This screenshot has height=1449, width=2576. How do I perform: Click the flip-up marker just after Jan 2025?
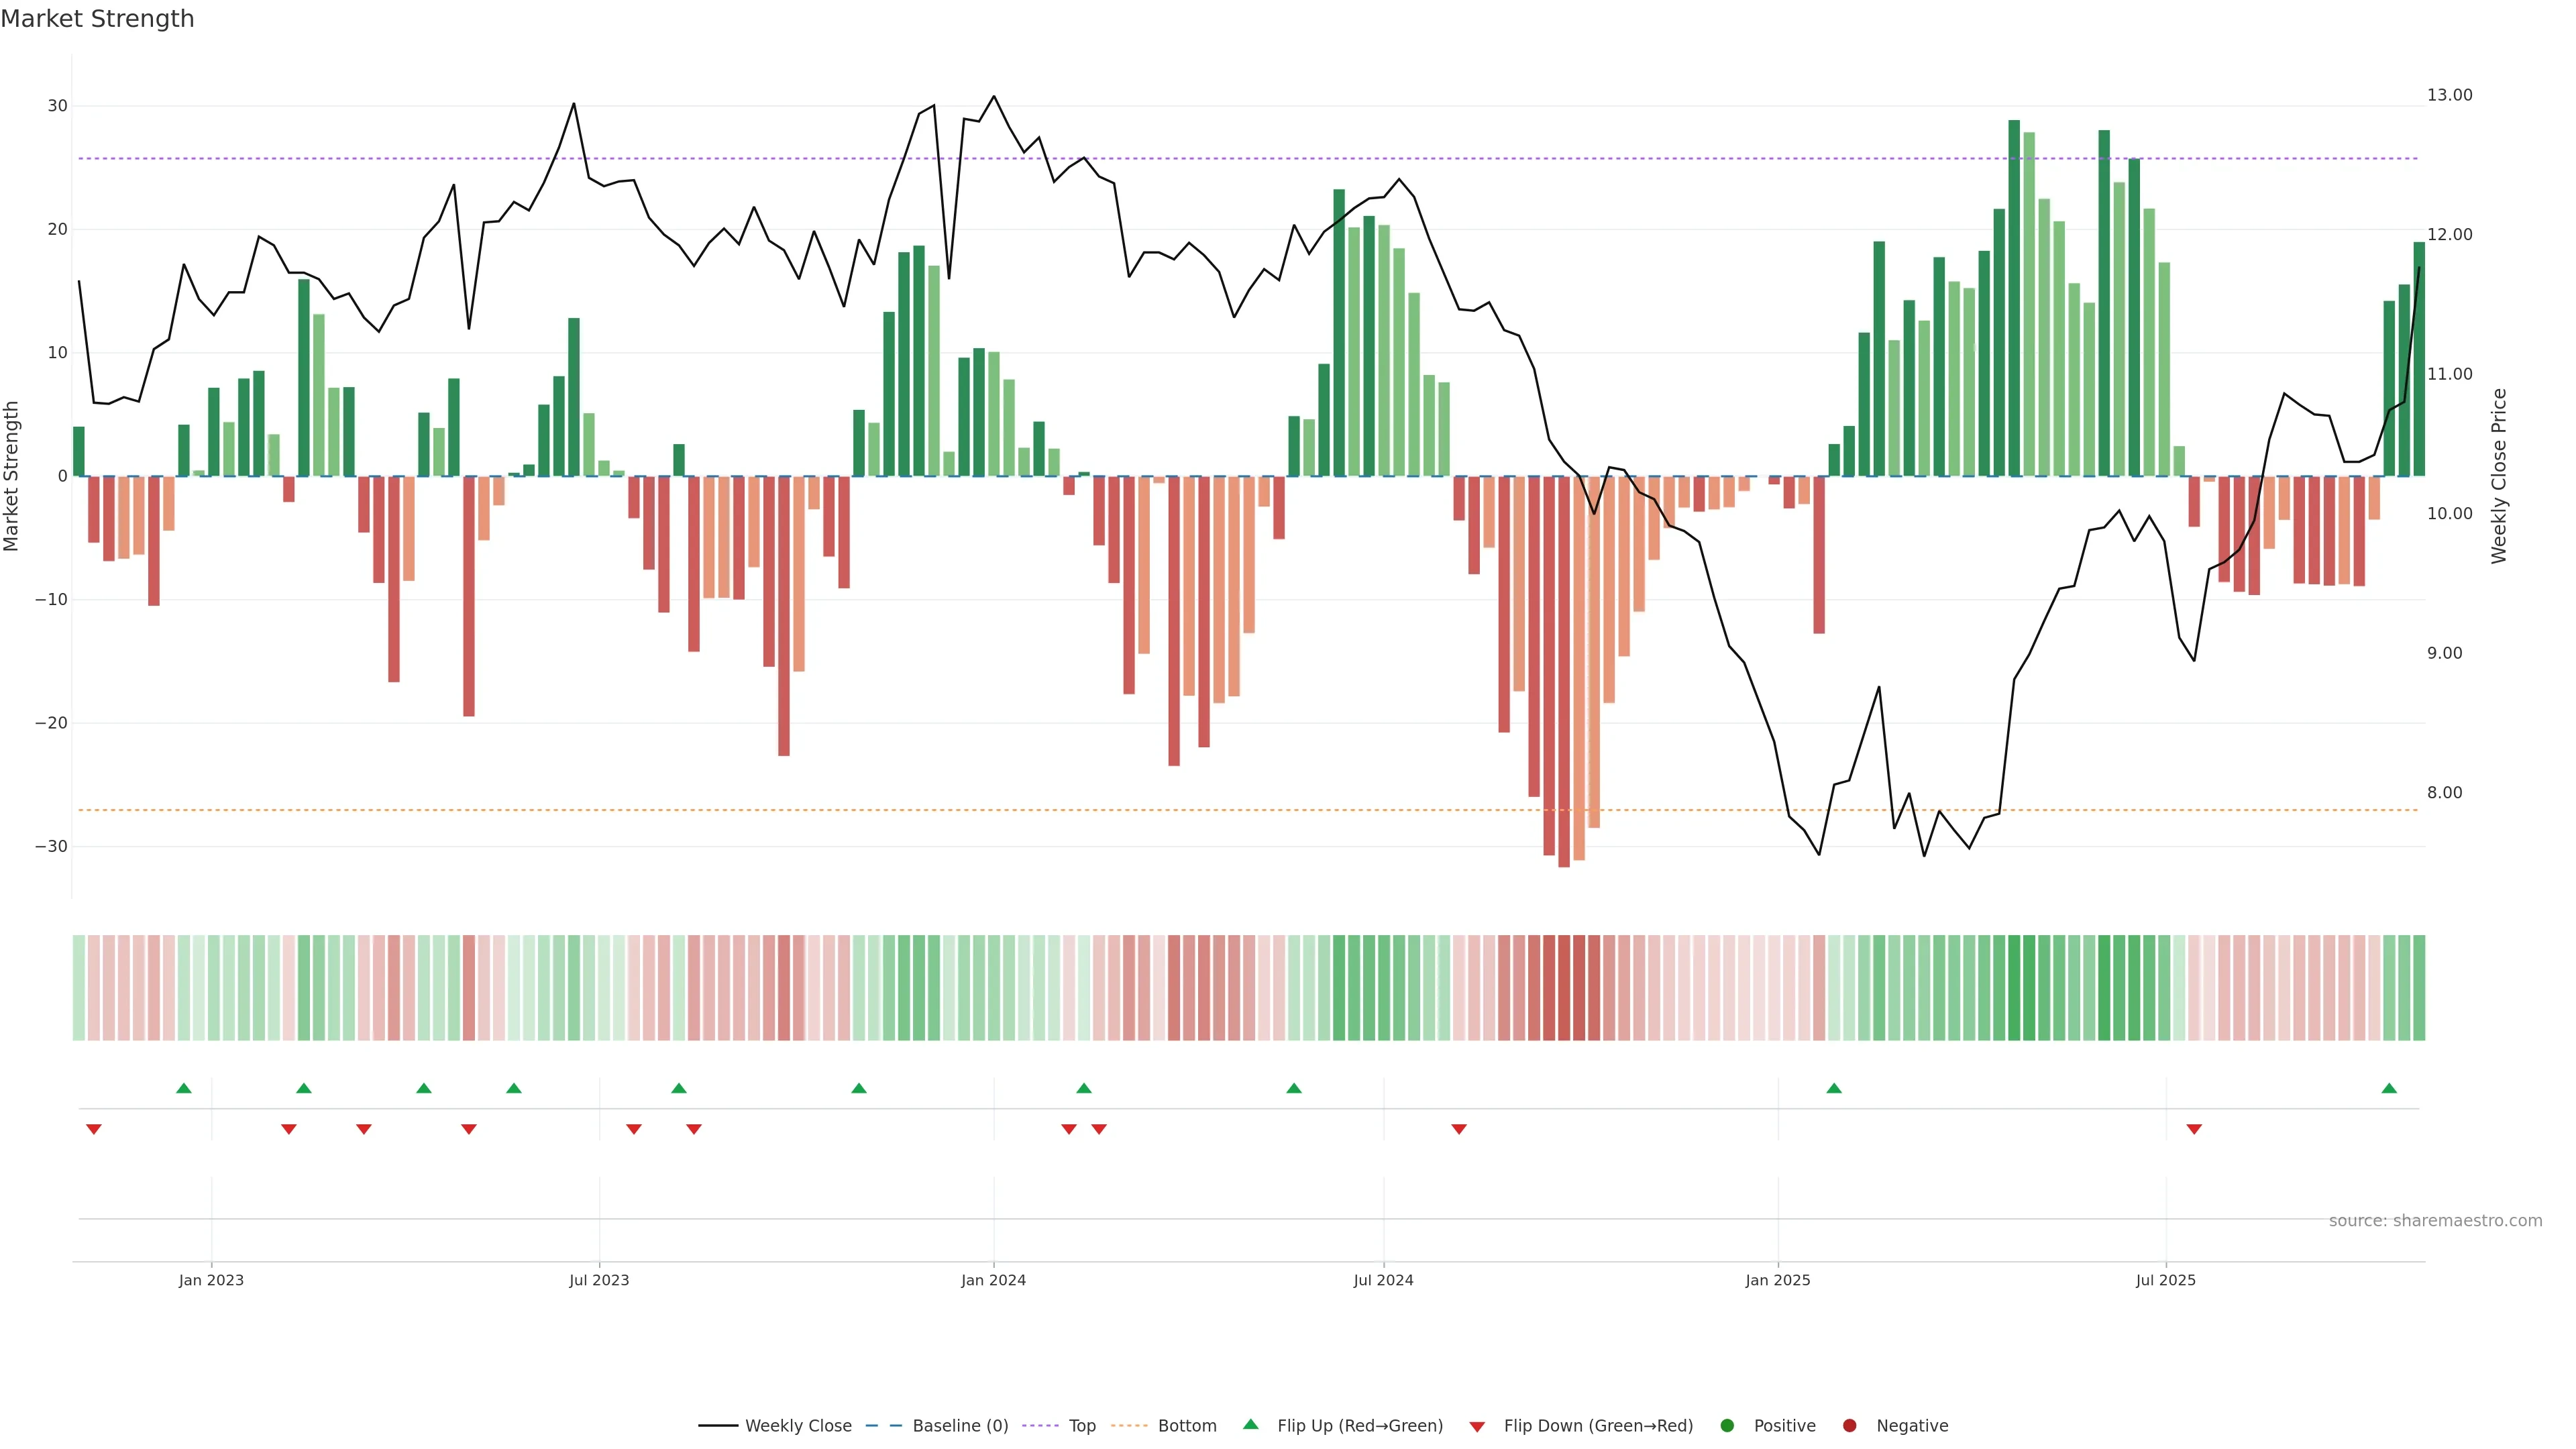tap(1834, 1088)
